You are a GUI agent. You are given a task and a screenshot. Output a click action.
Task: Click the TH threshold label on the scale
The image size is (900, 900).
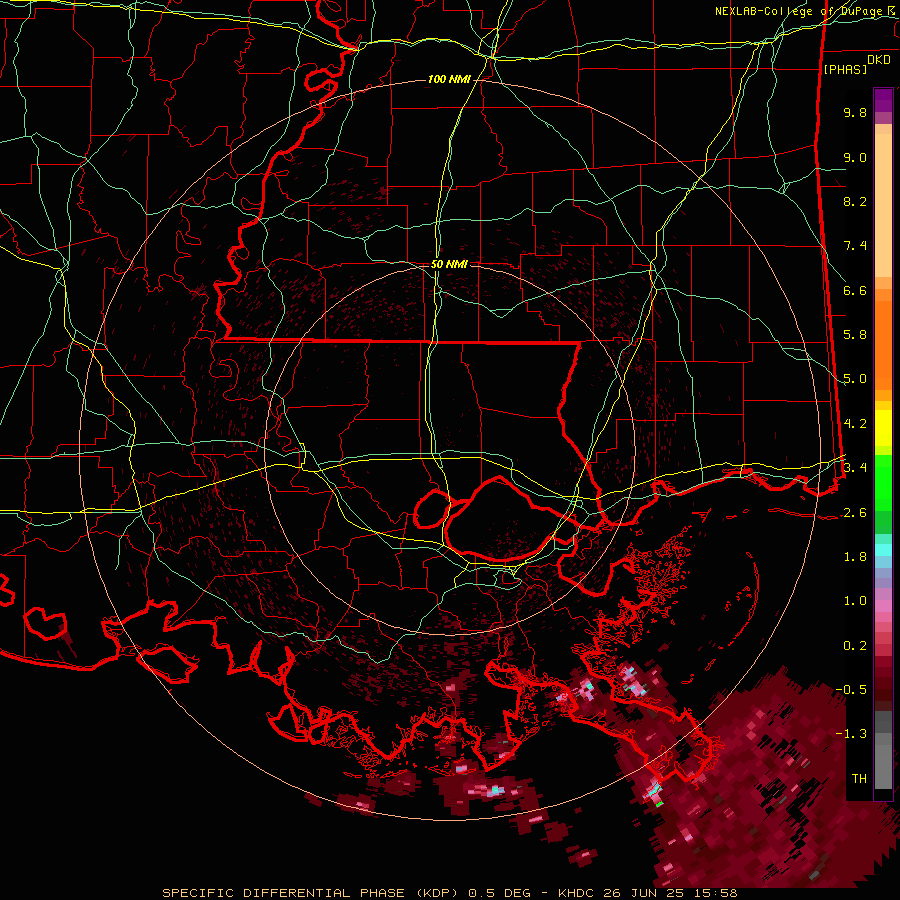(859, 778)
